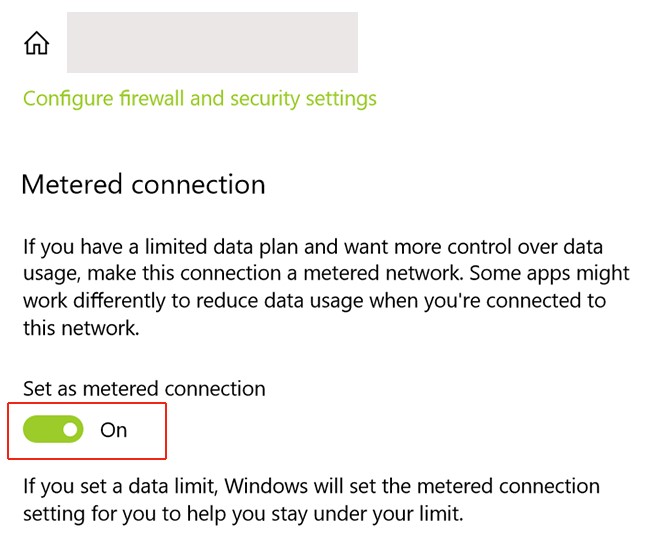The height and width of the screenshot is (554, 660).
Task: Click the white knob of the toggle switch
Action: click(70, 430)
